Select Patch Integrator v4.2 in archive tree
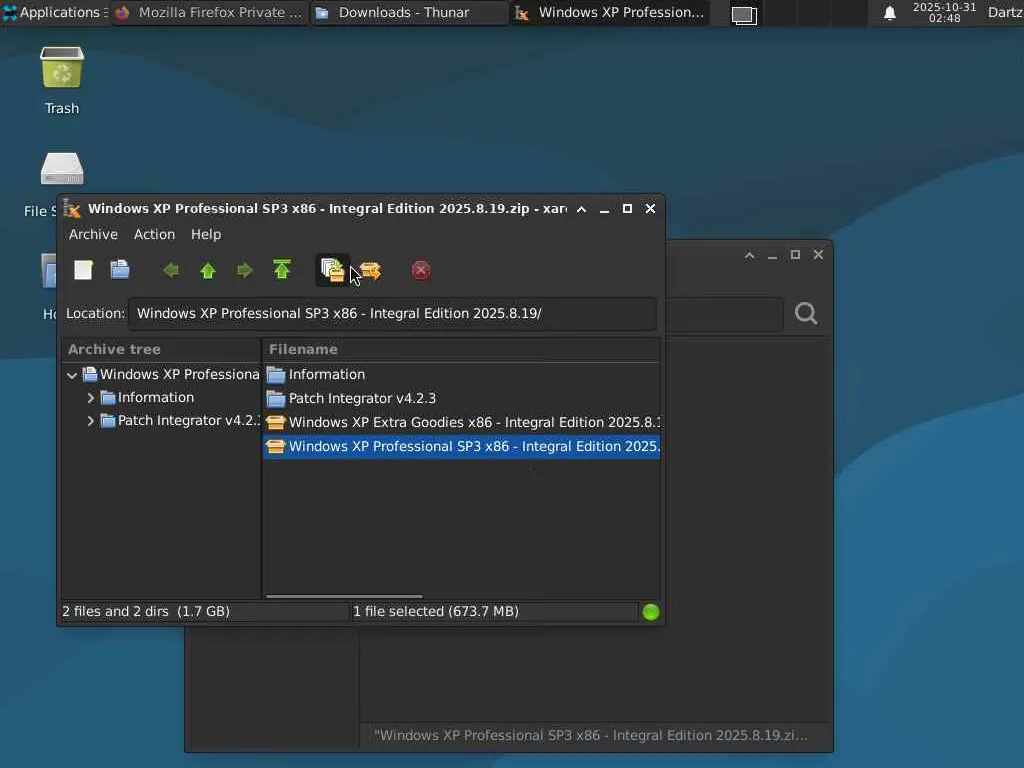Screen dimensions: 1024x768 click(x=189, y=421)
